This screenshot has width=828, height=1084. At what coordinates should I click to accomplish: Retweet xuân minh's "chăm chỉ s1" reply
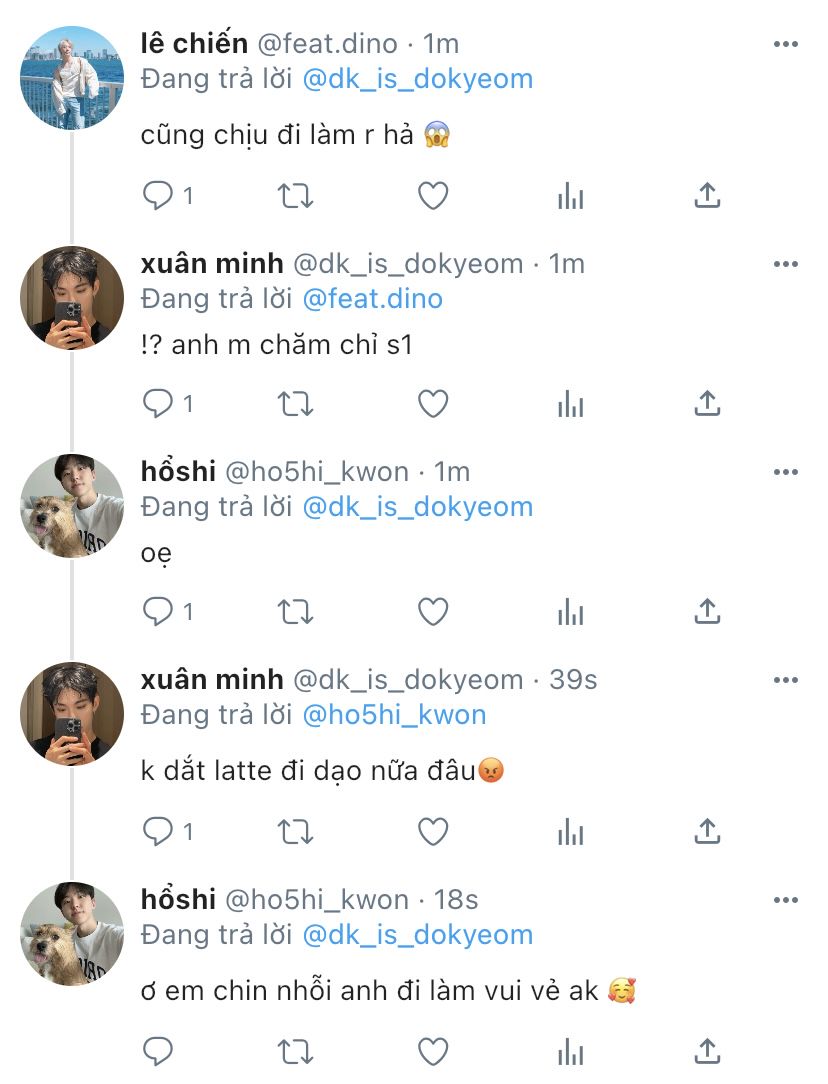(295, 403)
